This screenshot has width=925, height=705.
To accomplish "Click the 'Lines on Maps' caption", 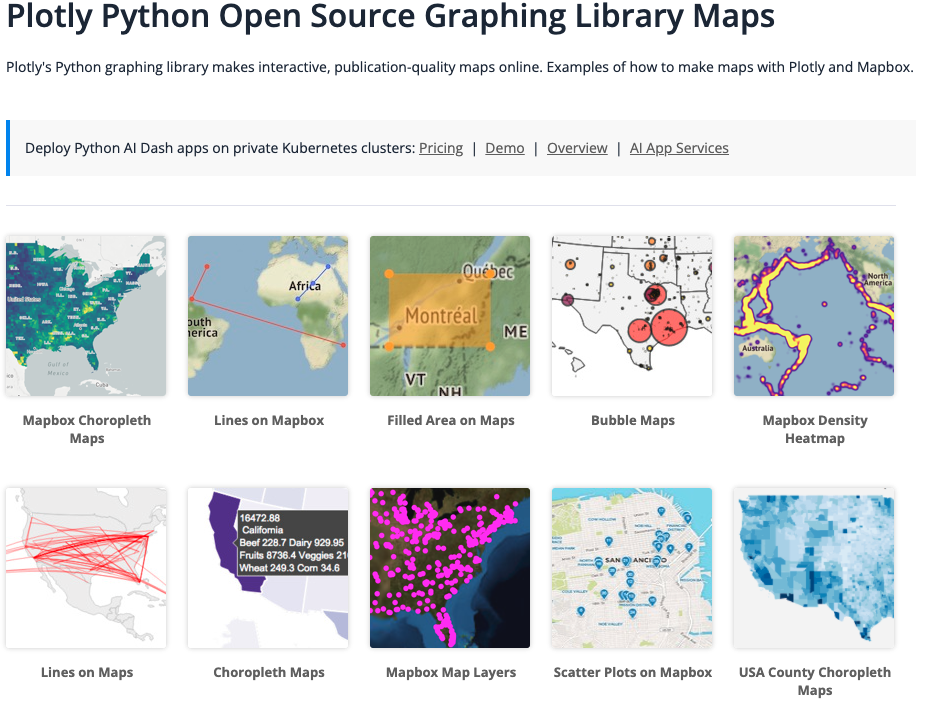I will coord(87,672).
